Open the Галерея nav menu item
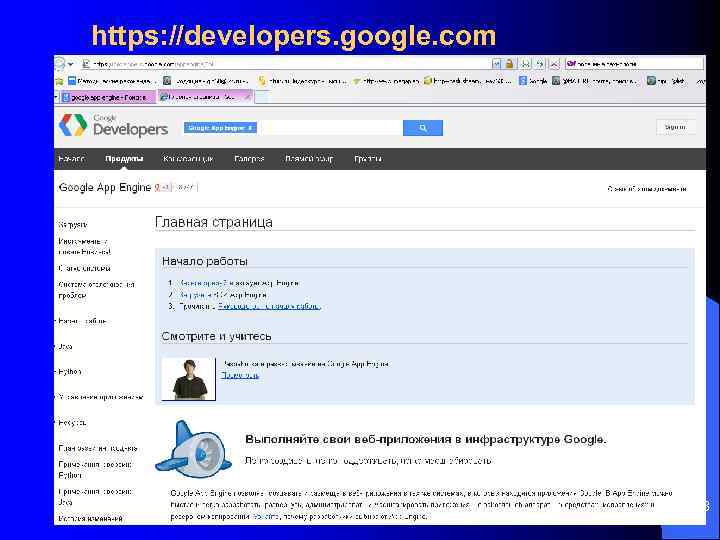Image resolution: width=720 pixels, height=540 pixels. click(249, 159)
